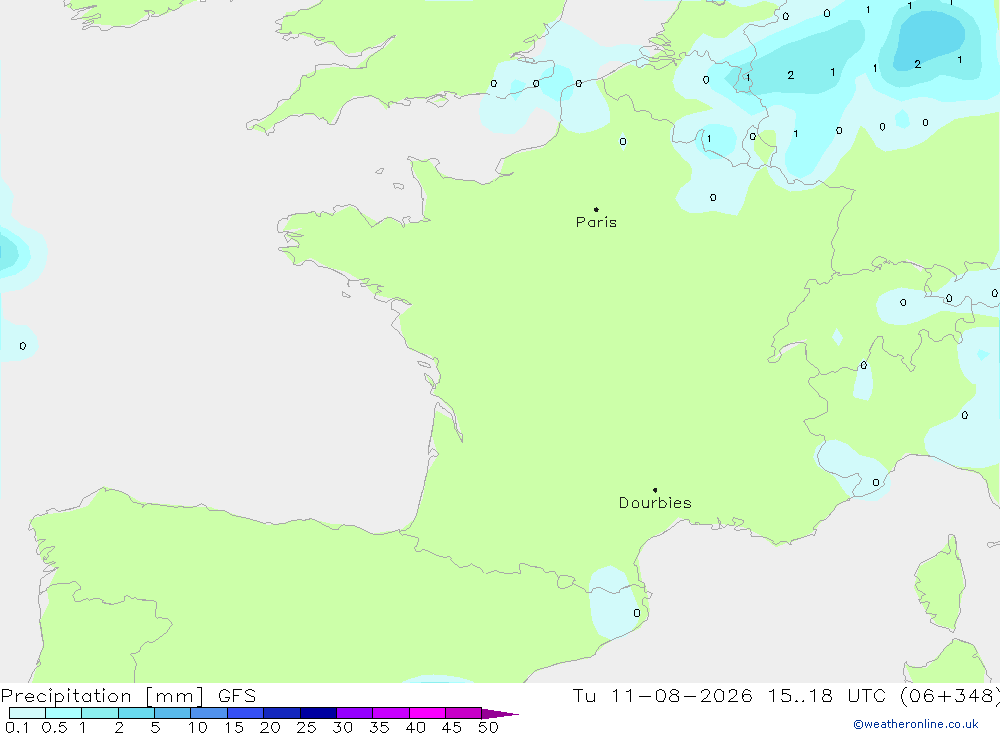Click the '50' legend scale value
Screen dimensions: 1000x733
(488, 727)
